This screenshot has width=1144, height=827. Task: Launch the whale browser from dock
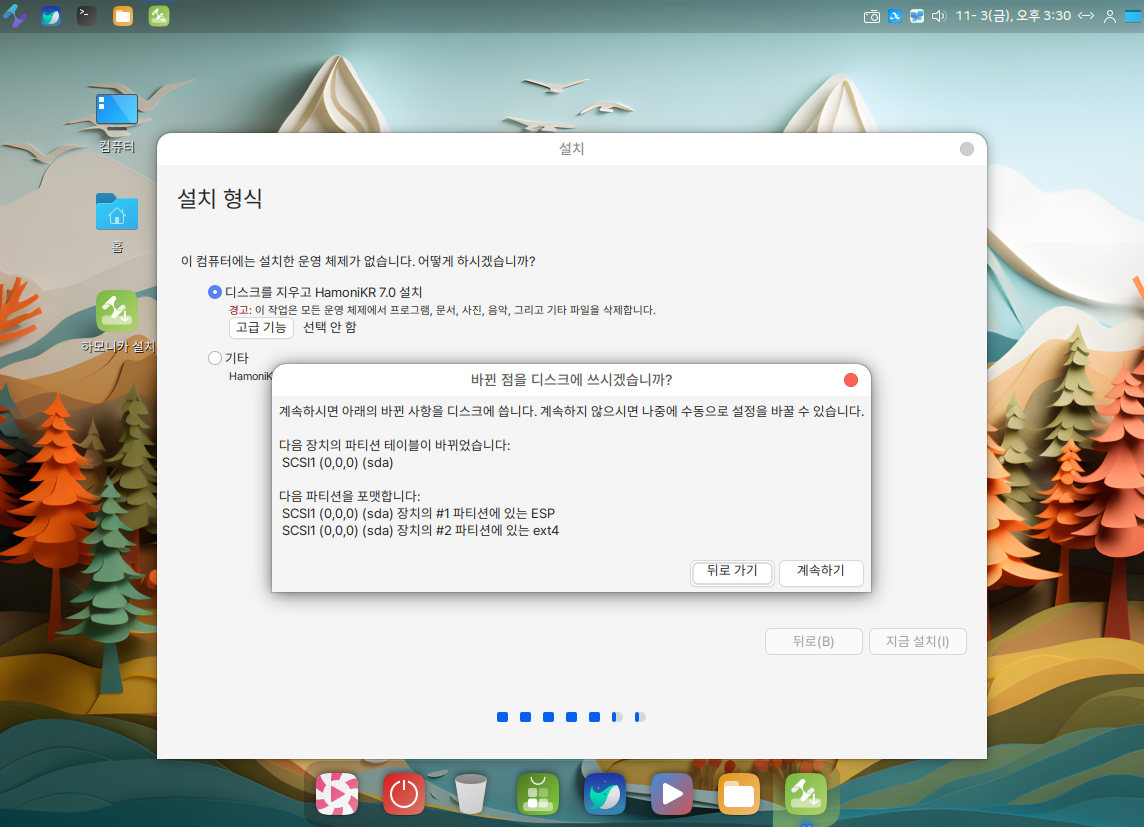[x=605, y=793]
